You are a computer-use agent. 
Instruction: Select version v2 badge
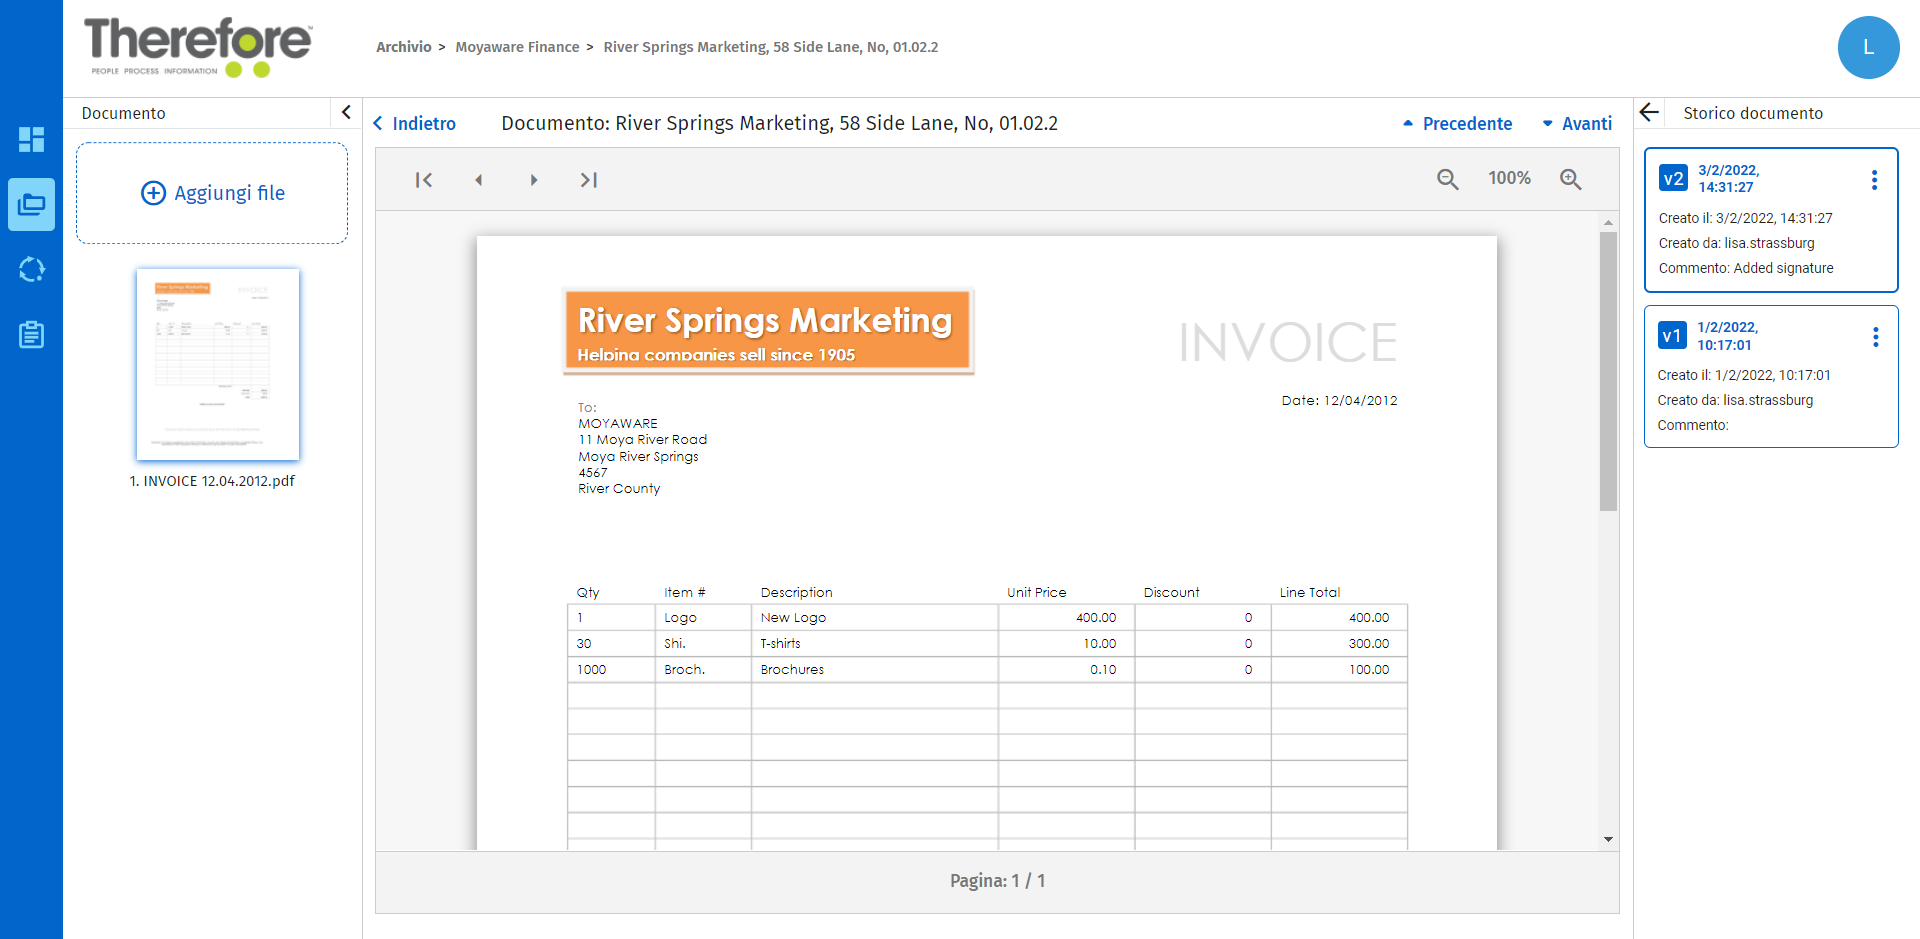(x=1673, y=178)
